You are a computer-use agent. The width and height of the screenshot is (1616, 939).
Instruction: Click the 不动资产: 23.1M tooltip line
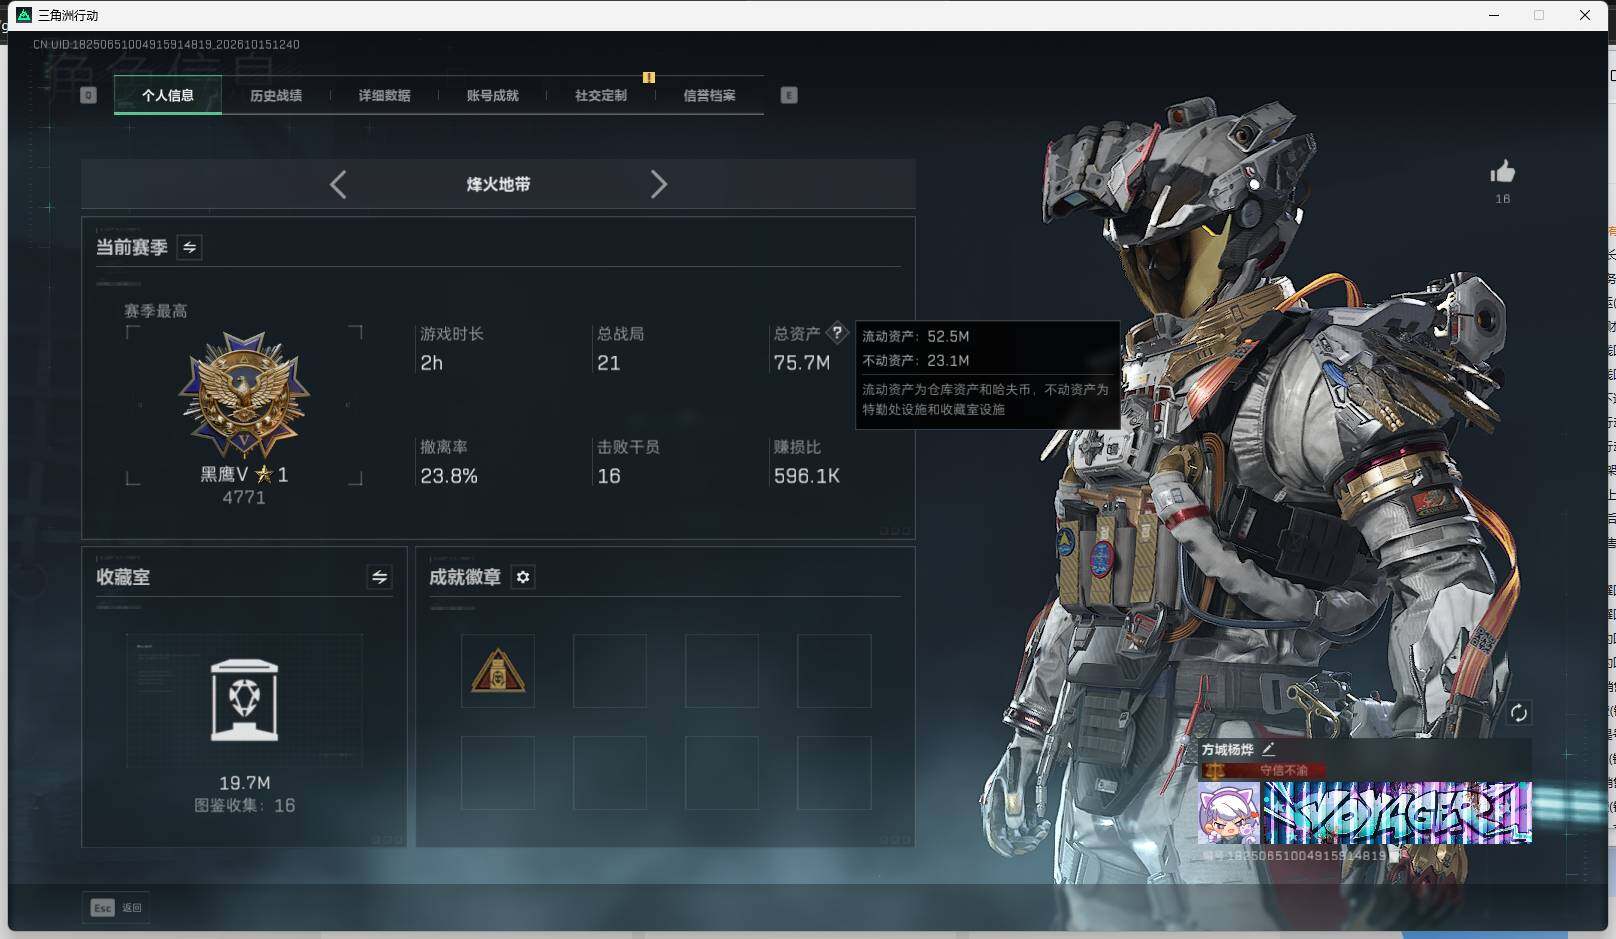916,360
